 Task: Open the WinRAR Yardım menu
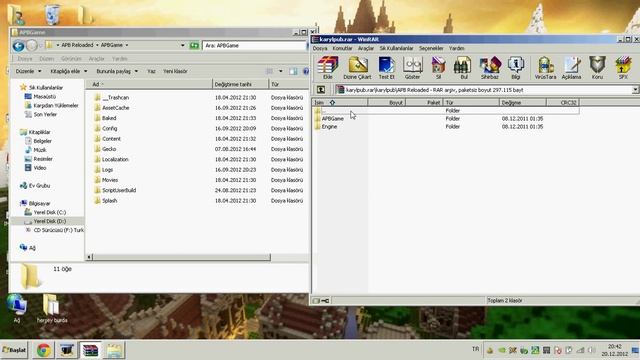[x=456, y=48]
